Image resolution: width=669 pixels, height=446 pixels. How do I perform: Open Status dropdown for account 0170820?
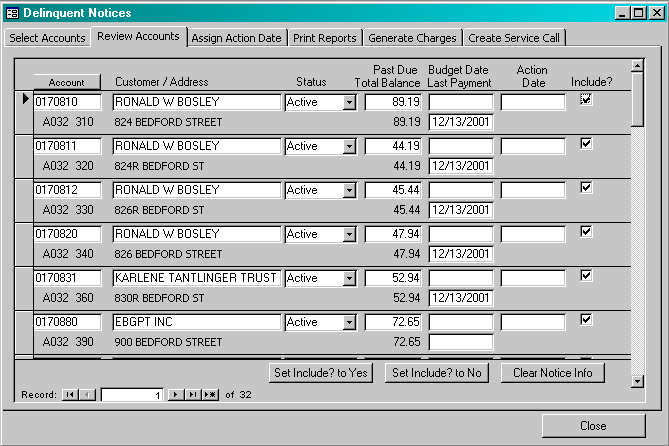click(349, 234)
